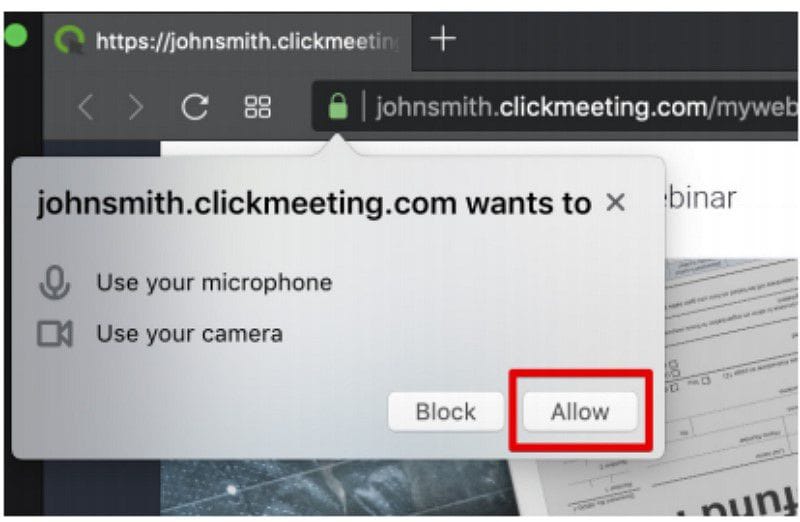
Task: Click the 'johnsmith.clickmeeting.com wants to' popup title
Action: pyautogui.click(x=314, y=203)
